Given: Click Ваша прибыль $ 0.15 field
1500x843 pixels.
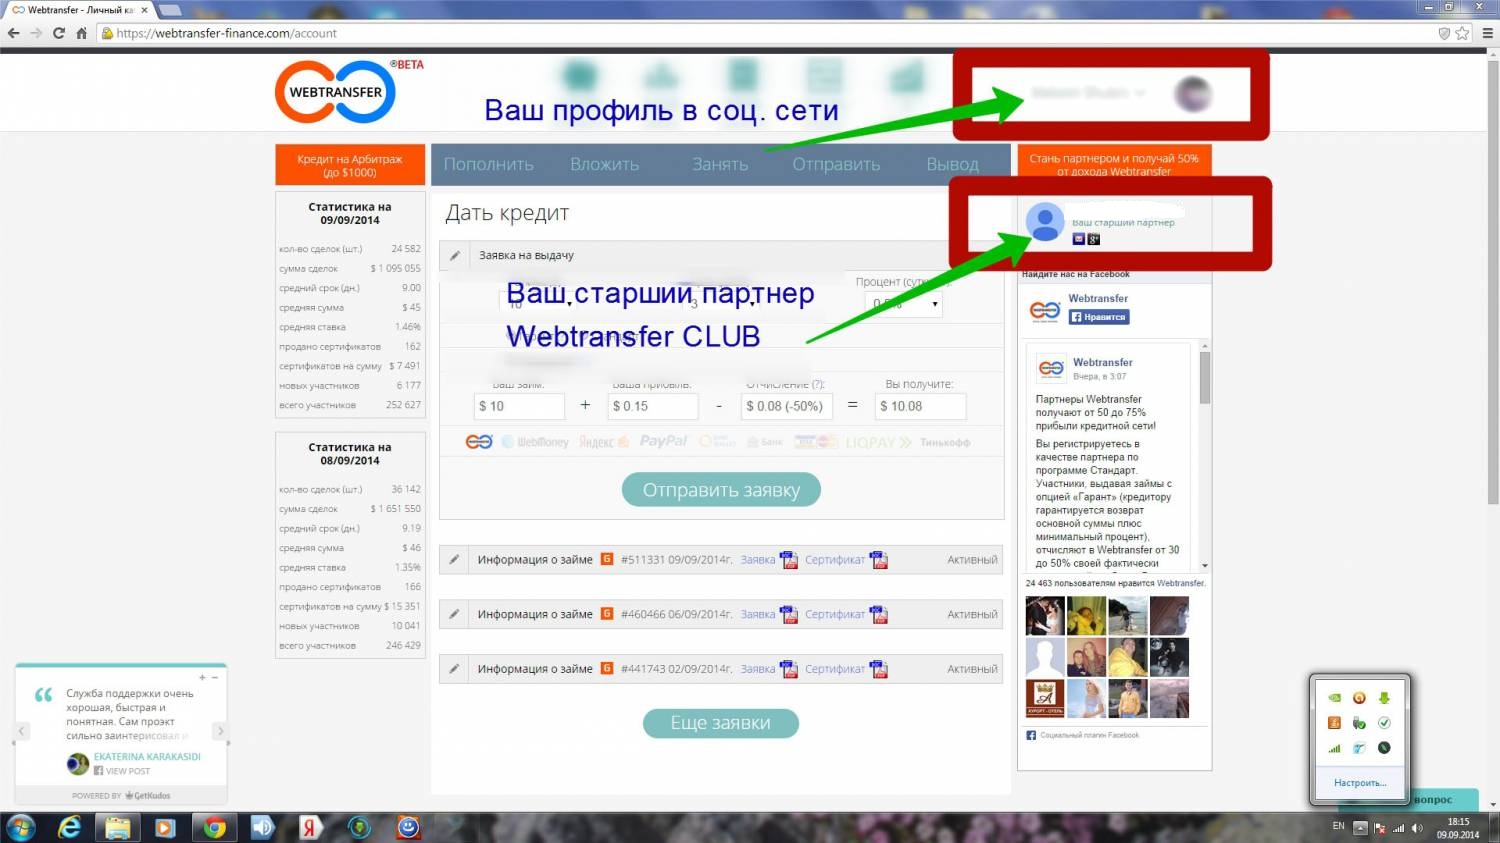Looking at the screenshot, I should [x=653, y=406].
